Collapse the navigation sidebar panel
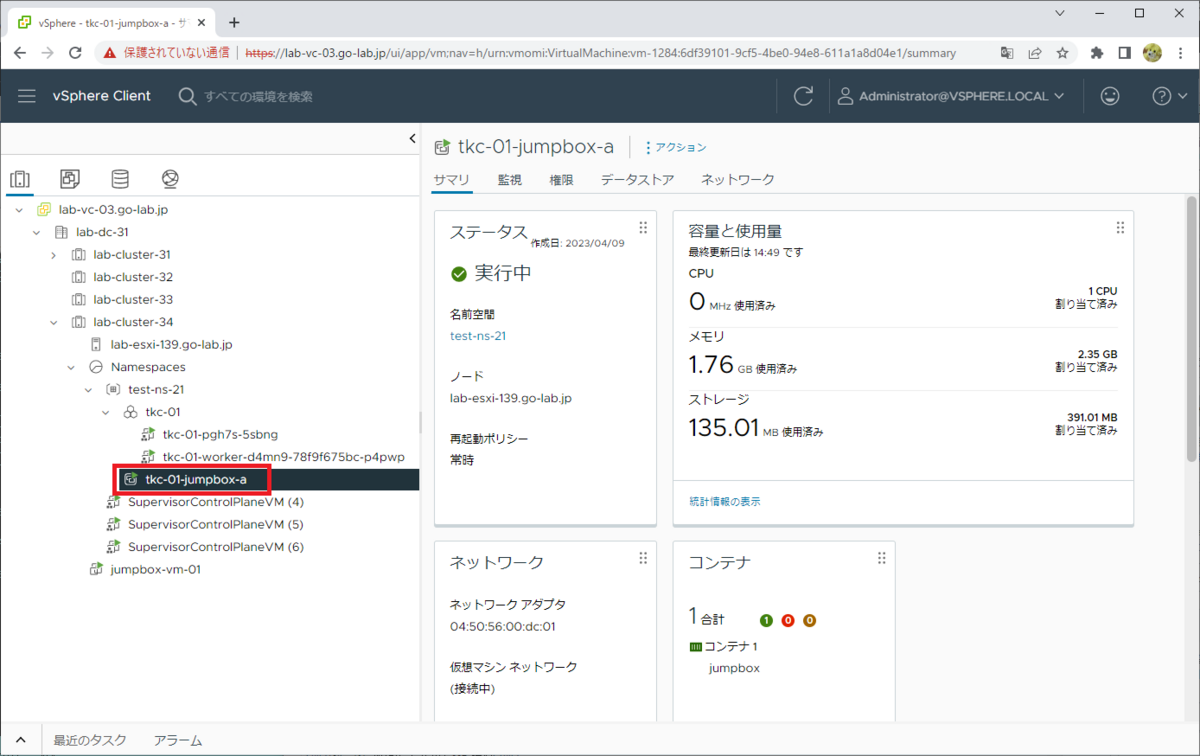The image size is (1200, 756). (x=412, y=139)
